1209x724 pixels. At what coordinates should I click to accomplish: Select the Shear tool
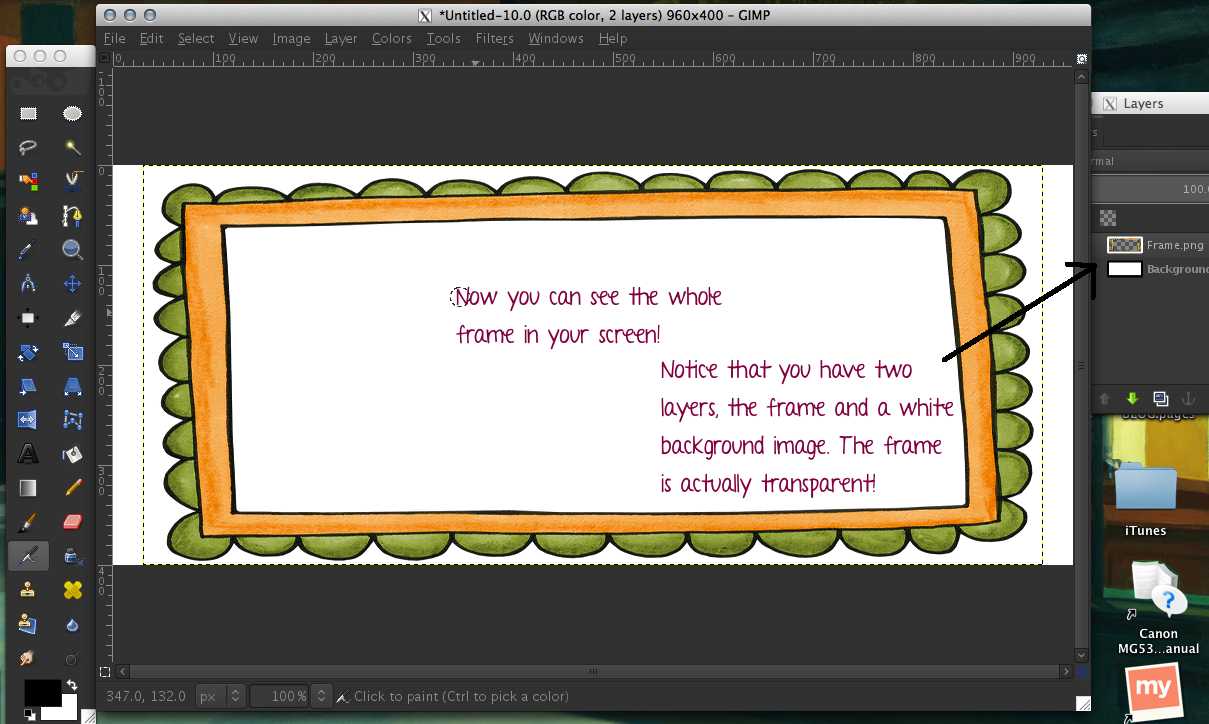[x=29, y=386]
